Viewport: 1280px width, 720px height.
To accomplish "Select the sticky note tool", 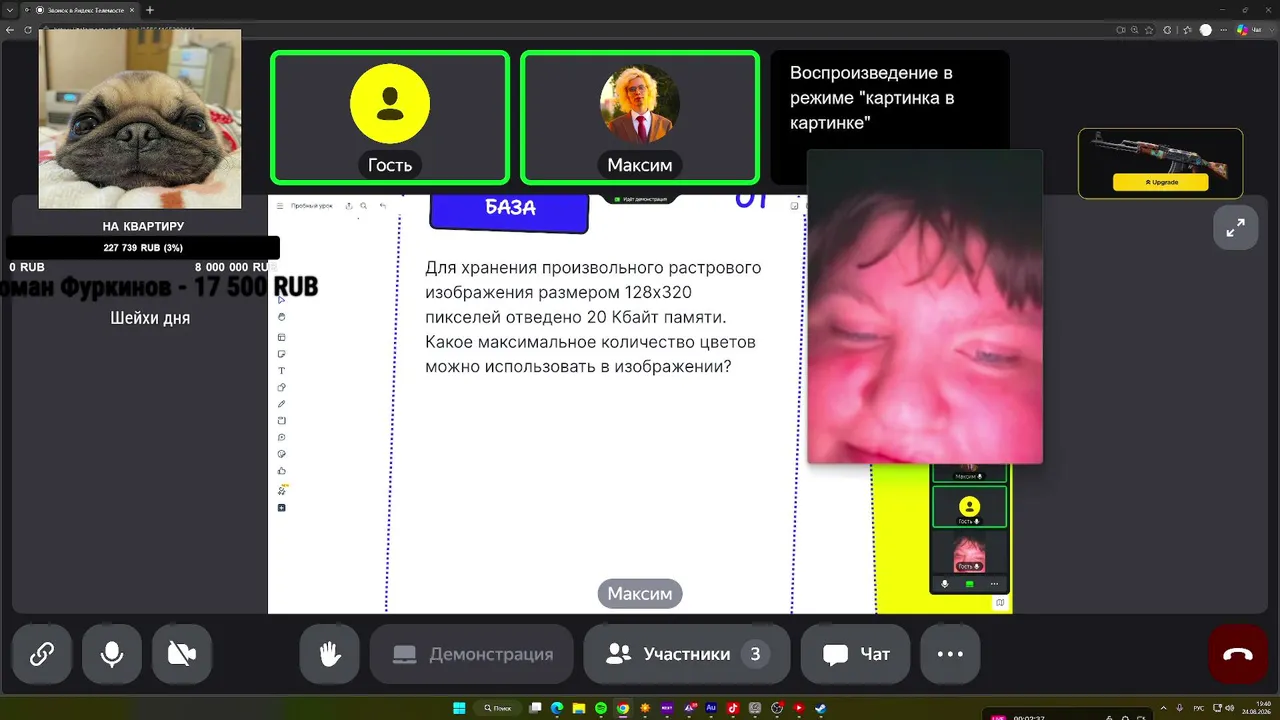I will pyautogui.click(x=282, y=354).
